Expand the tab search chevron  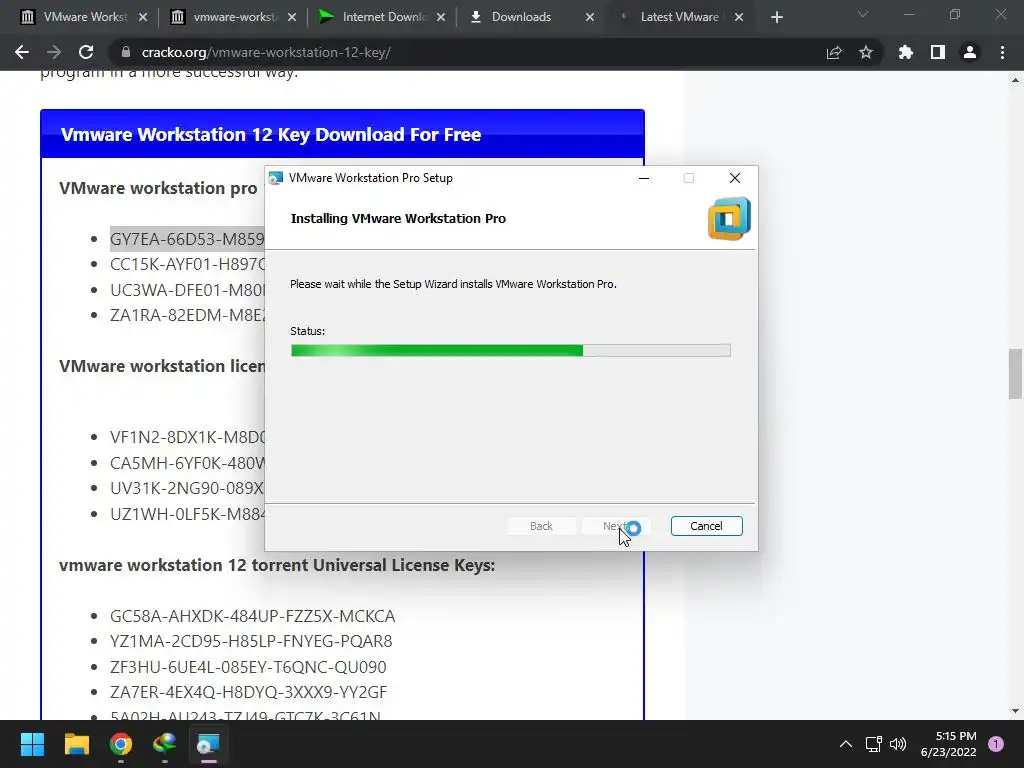[863, 14]
